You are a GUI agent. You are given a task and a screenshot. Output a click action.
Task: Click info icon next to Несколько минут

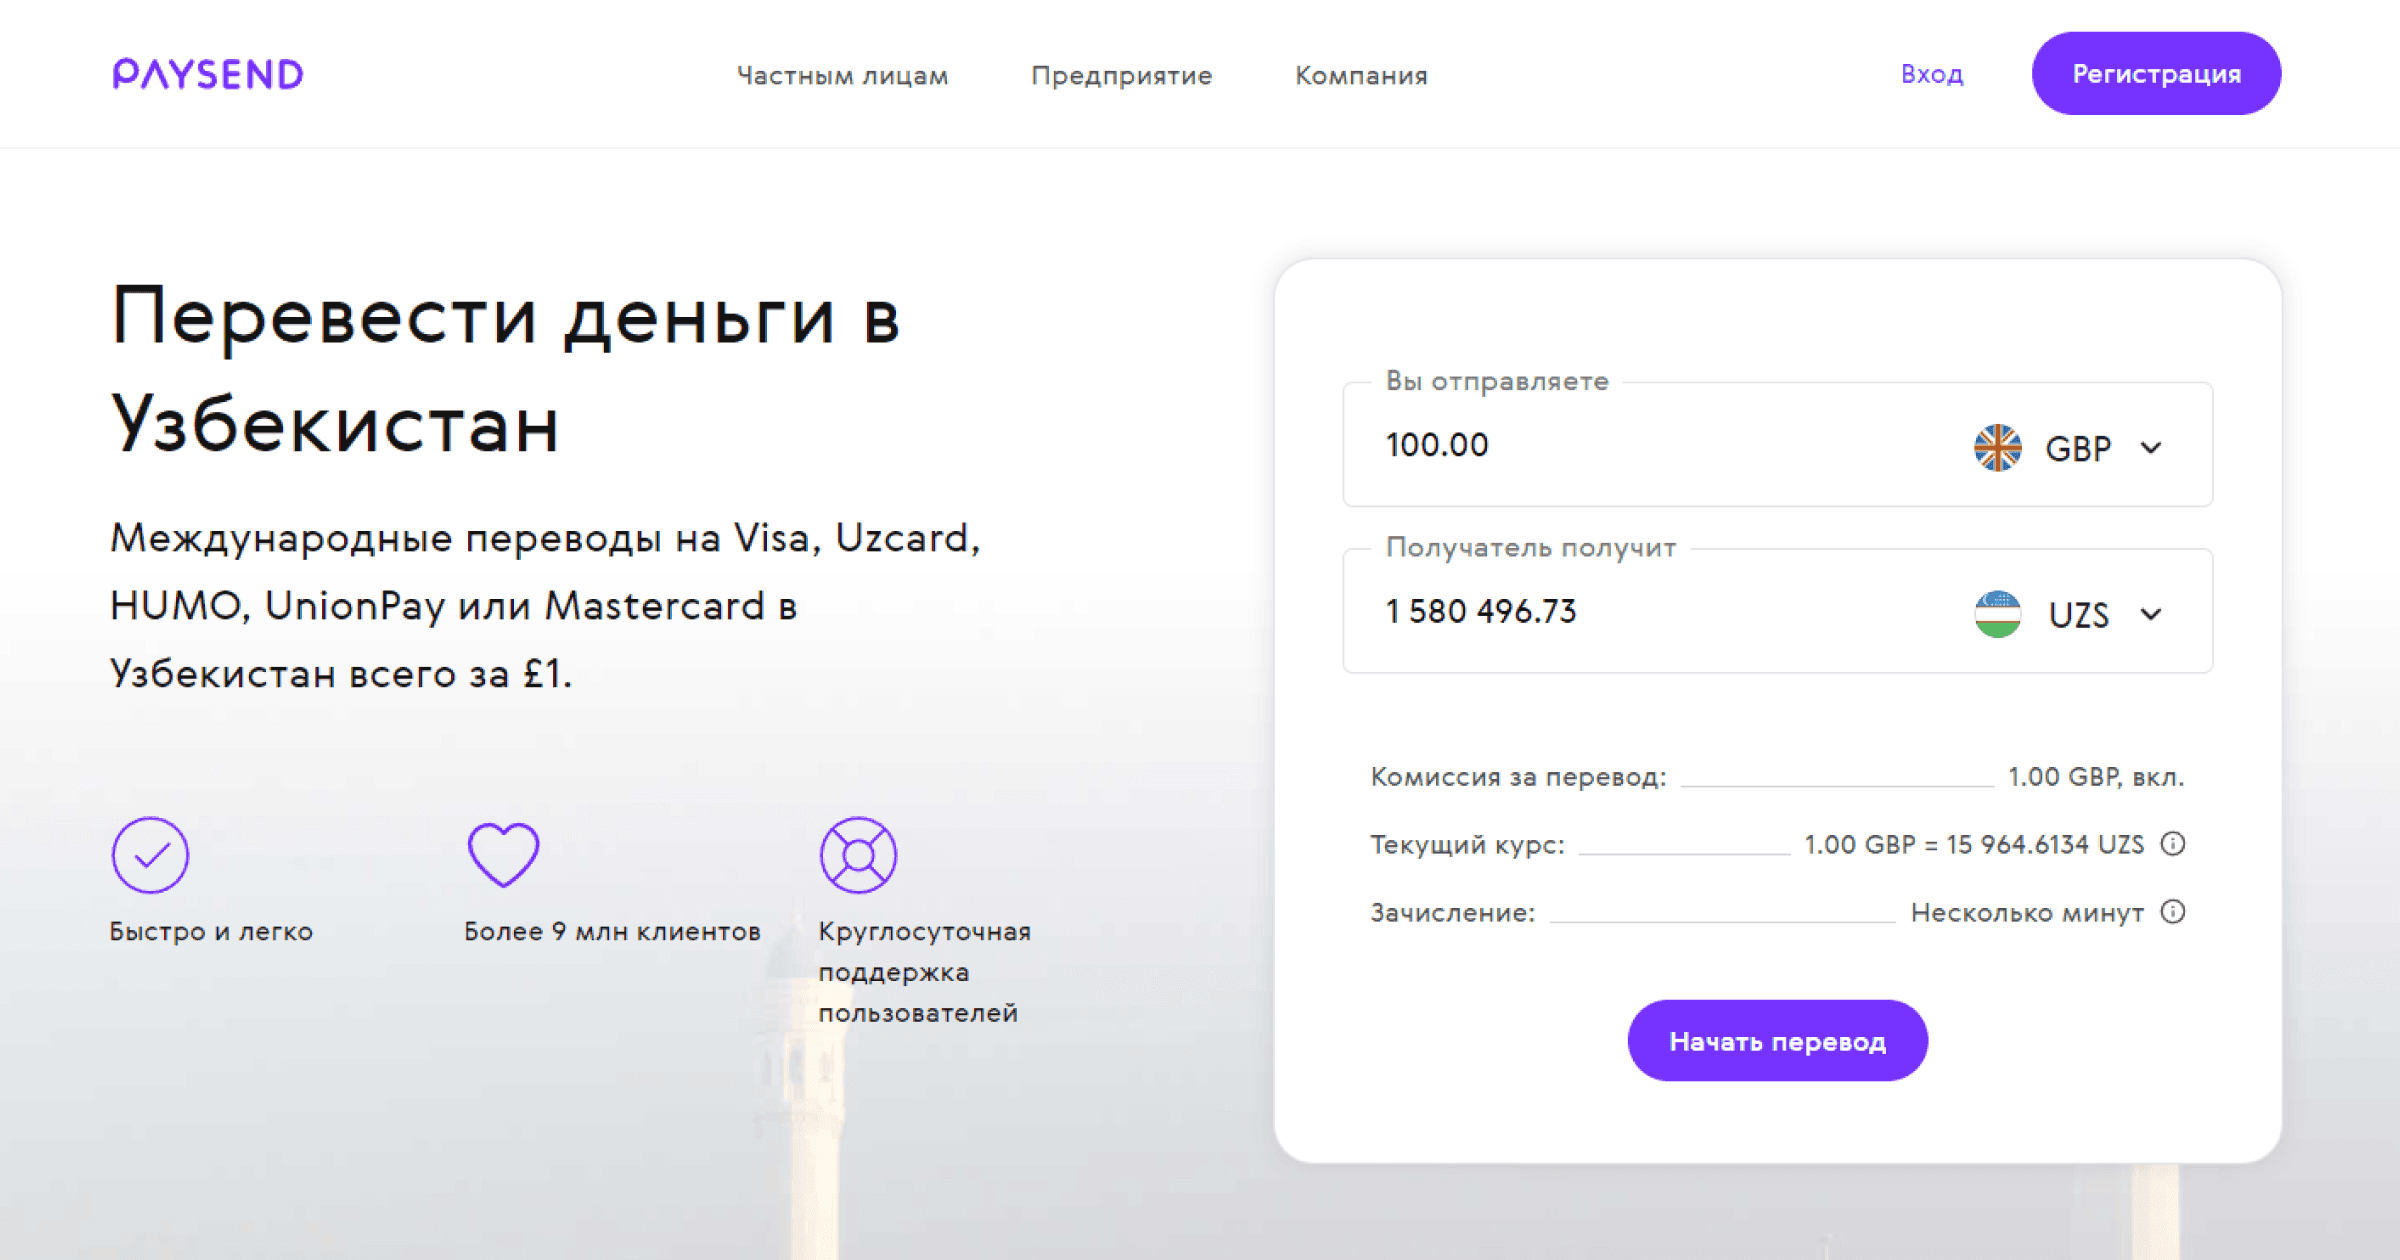pyautogui.click(x=2173, y=912)
